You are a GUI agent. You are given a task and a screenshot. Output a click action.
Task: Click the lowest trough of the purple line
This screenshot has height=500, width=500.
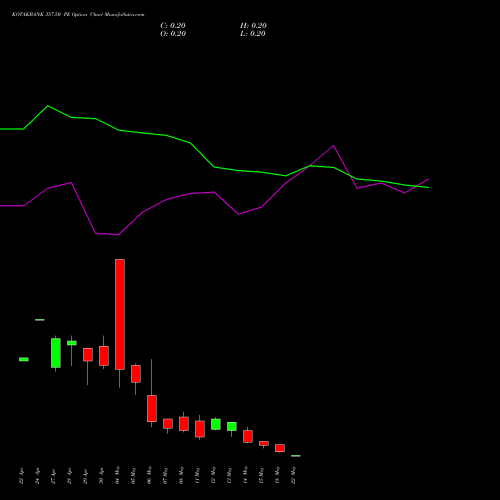point(118,235)
